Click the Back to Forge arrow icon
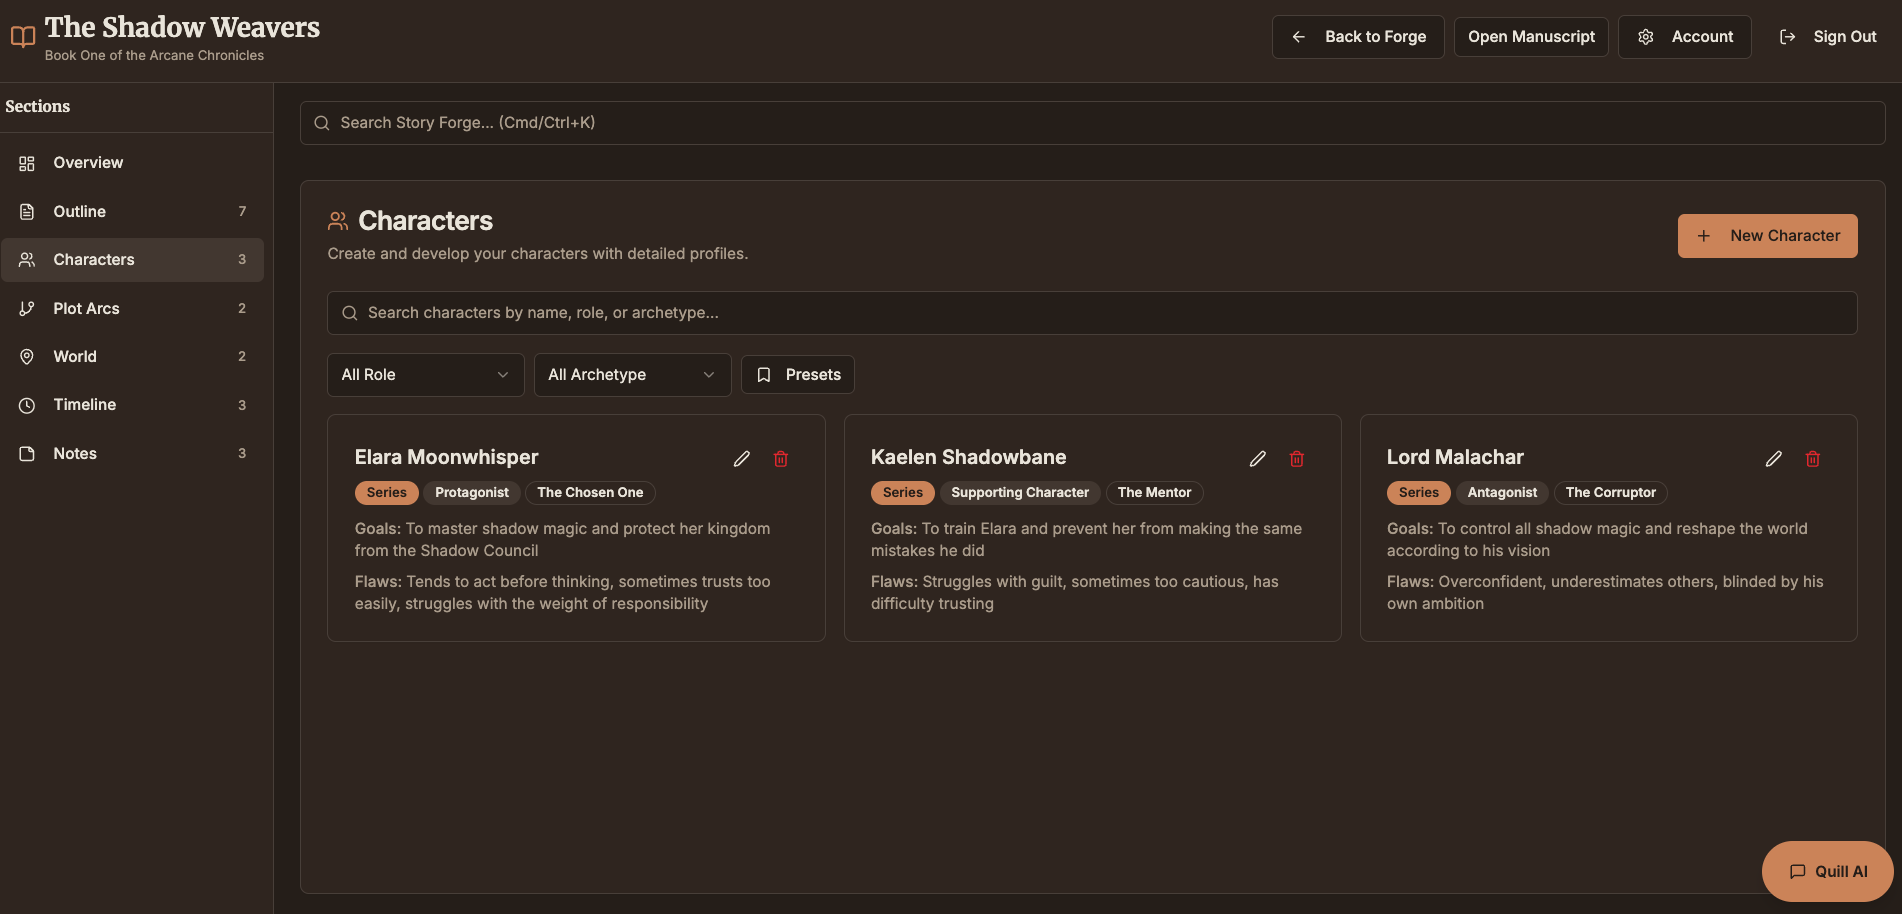This screenshot has height=914, width=1902. pyautogui.click(x=1299, y=37)
